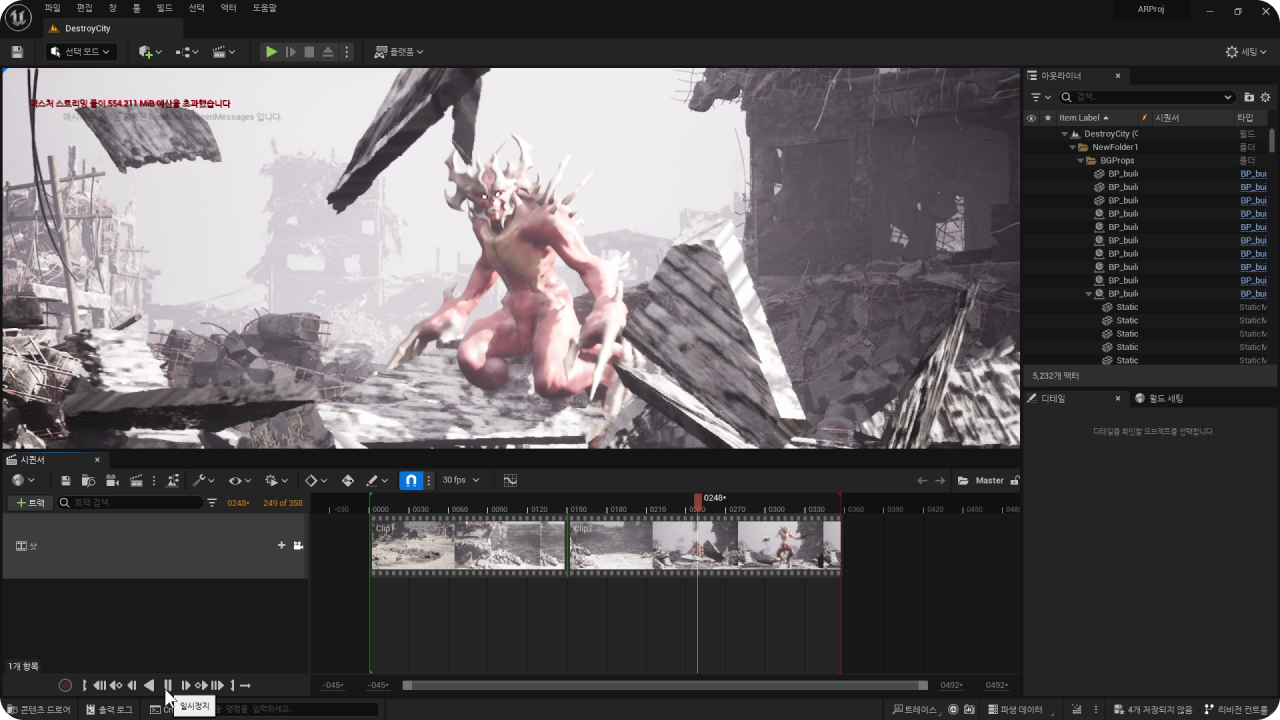Open the Output Log
This screenshot has width=1280, height=720.
coord(110,710)
